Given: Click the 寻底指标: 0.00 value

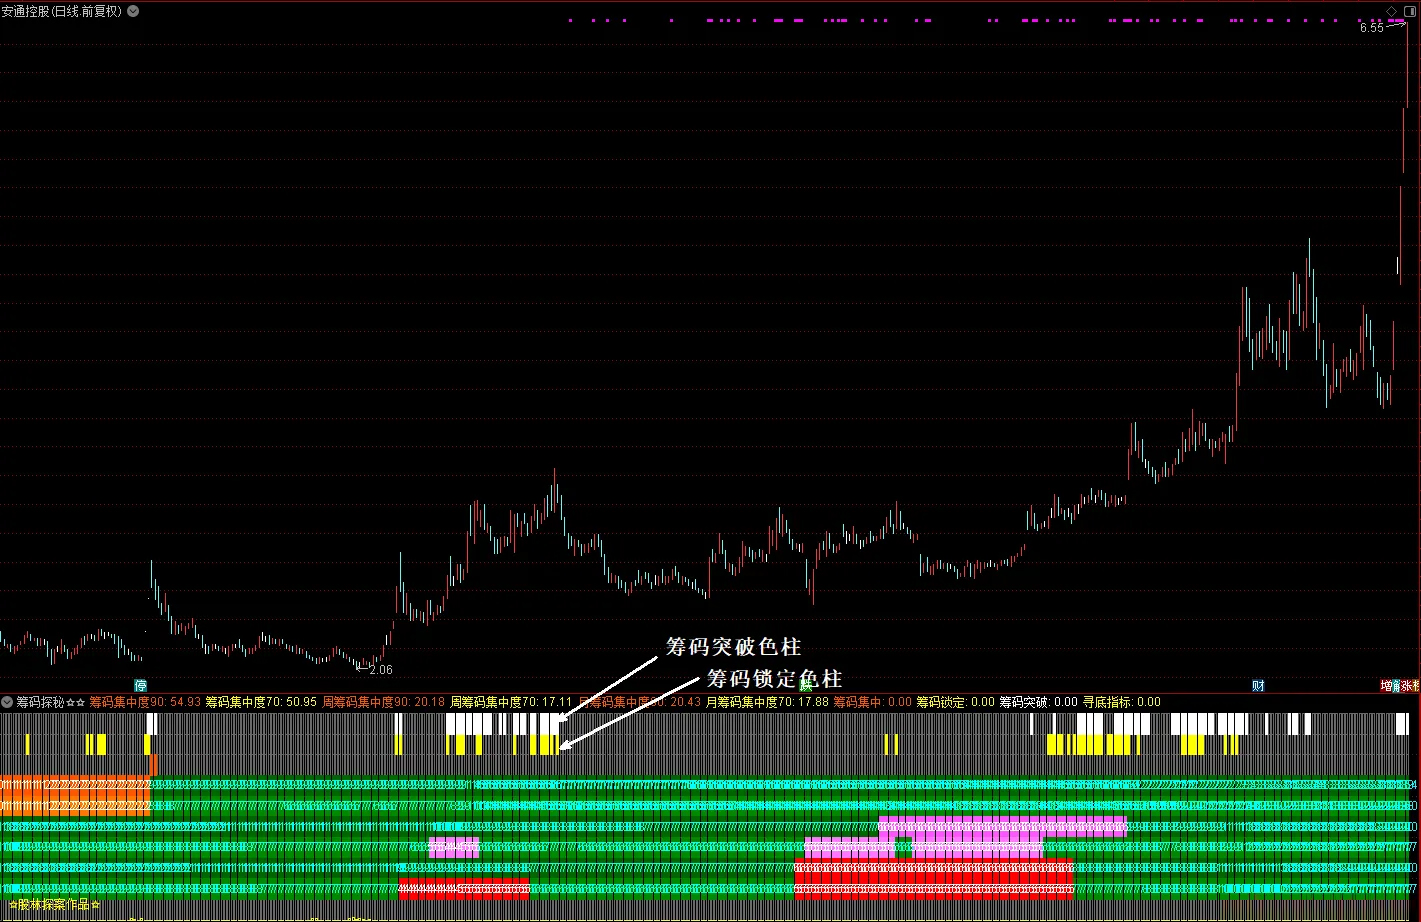Looking at the screenshot, I should click(1122, 702).
